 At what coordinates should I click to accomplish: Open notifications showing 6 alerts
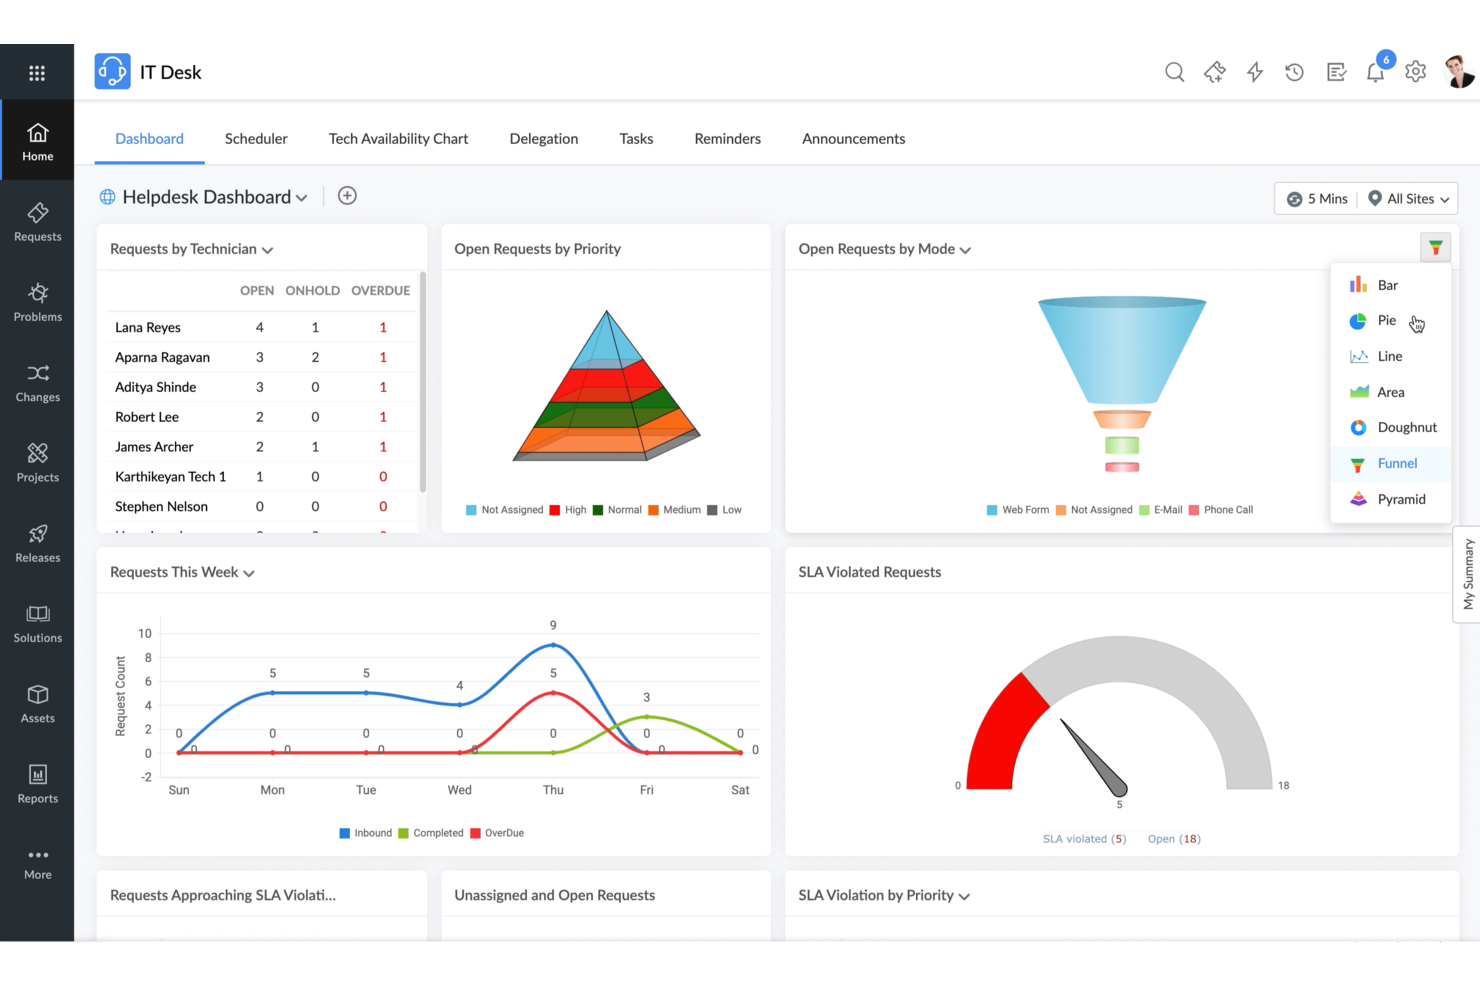click(1375, 71)
